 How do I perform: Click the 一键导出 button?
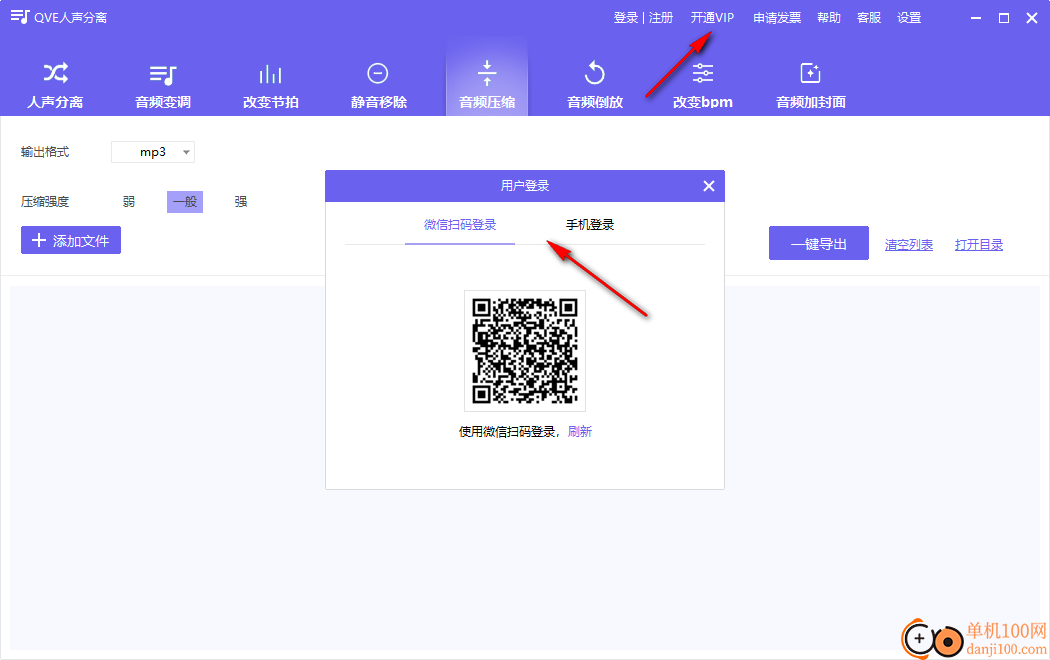(x=819, y=243)
